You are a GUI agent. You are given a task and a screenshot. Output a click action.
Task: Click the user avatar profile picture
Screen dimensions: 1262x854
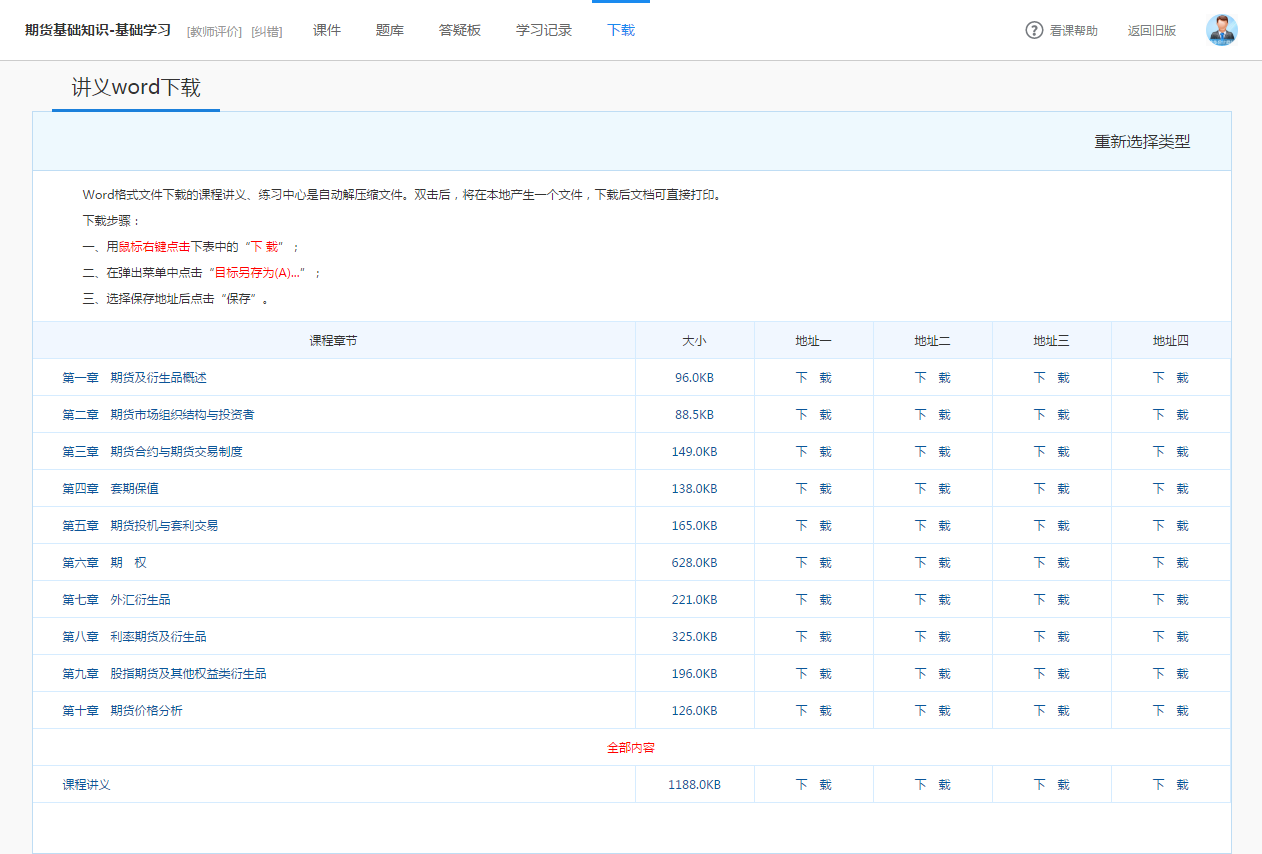pos(1221,30)
